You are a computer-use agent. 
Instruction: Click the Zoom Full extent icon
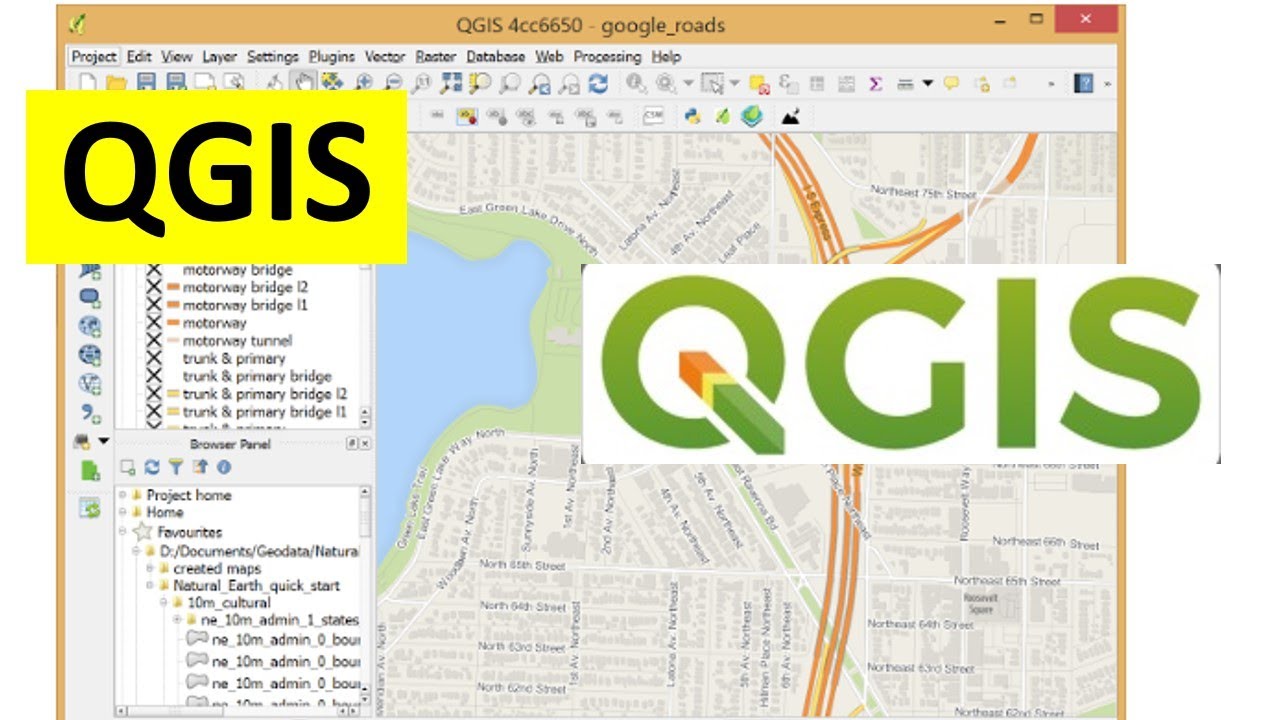[x=451, y=83]
